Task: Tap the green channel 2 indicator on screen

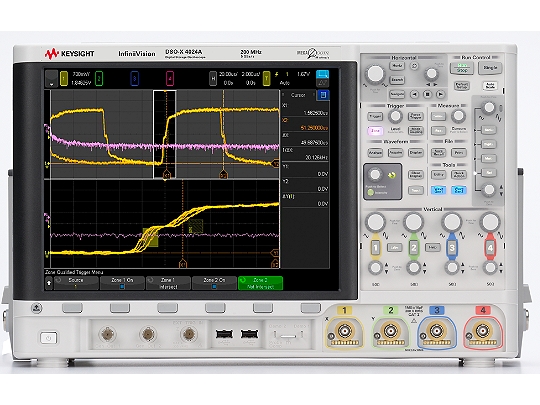Action: 99,79
